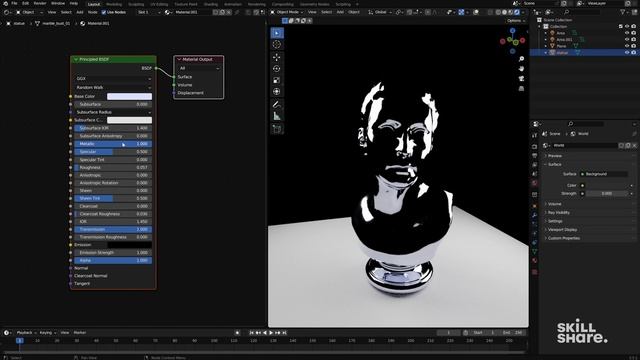Open the Object Mode dropdown
The height and width of the screenshot is (360, 640).
287,12
